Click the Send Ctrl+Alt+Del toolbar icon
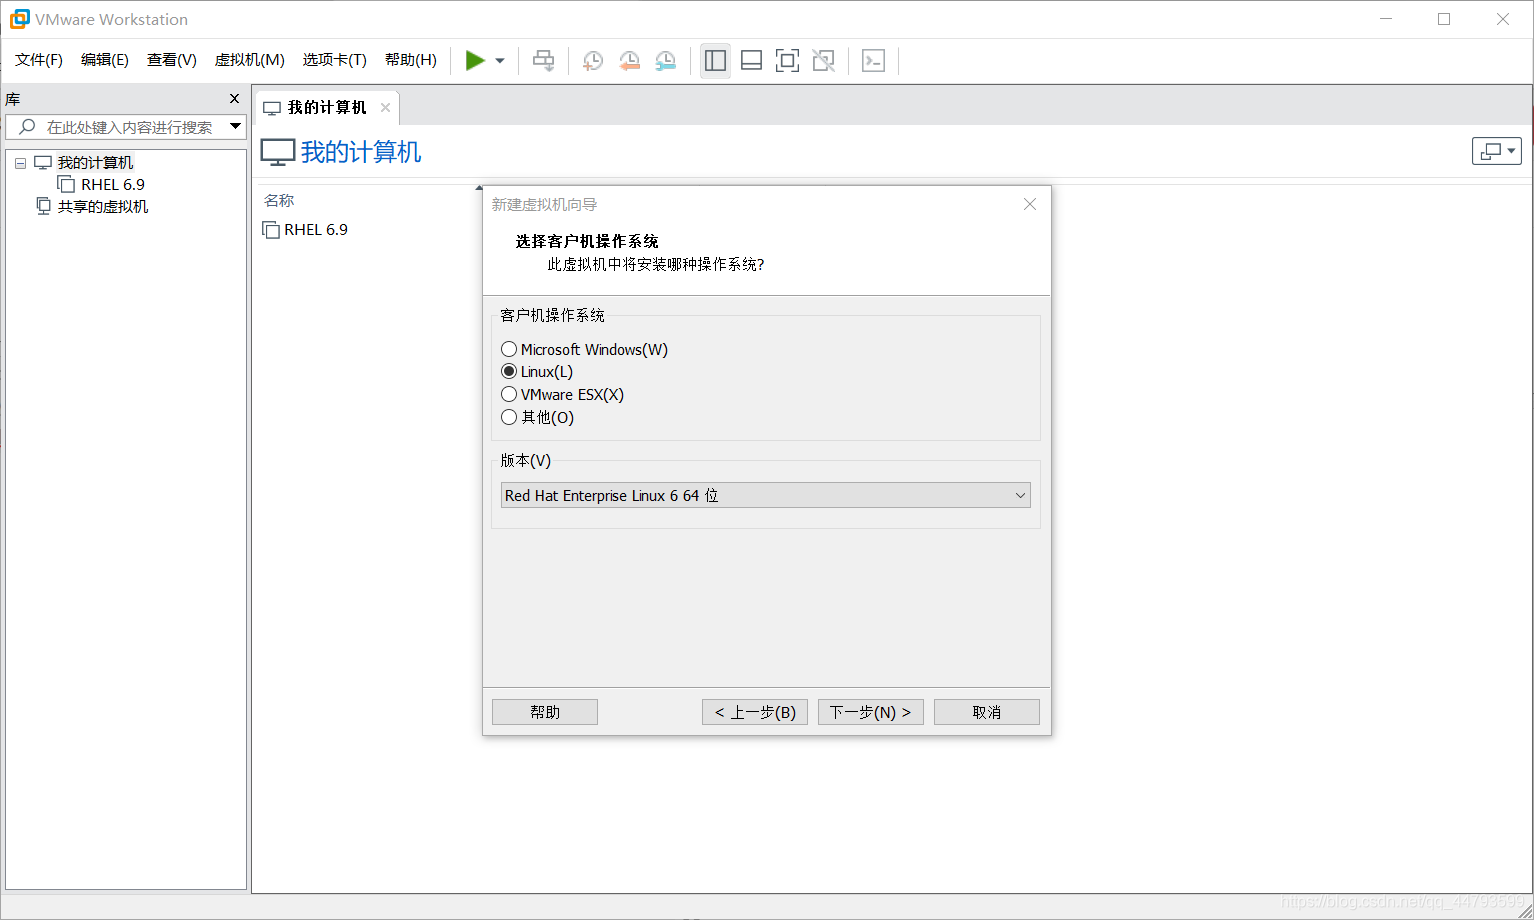Viewport: 1534px width, 920px height. [x=544, y=61]
